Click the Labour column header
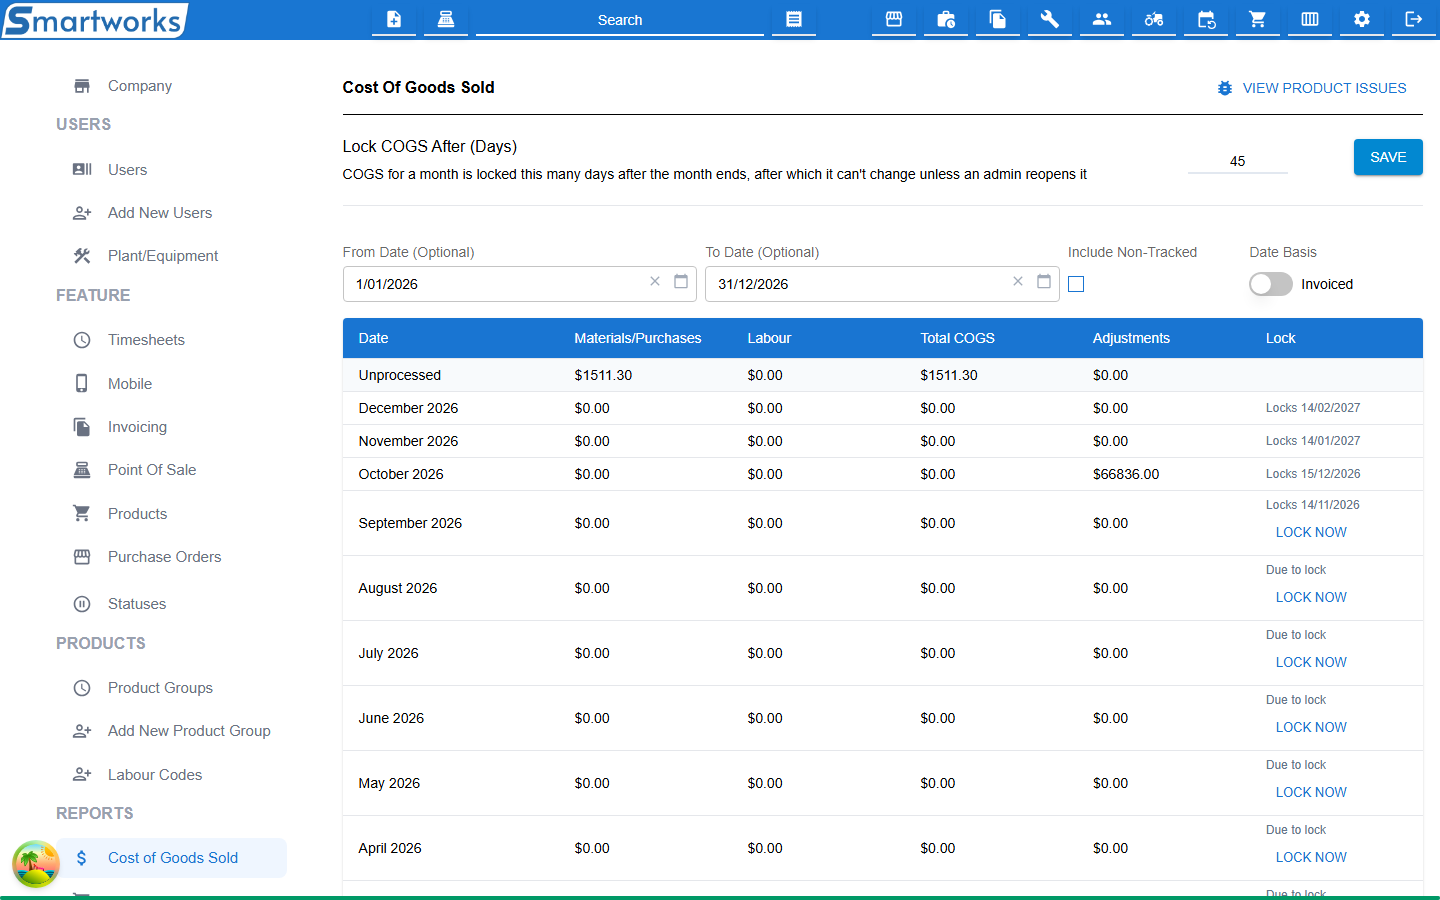Image resolution: width=1440 pixels, height=900 pixels. [769, 338]
